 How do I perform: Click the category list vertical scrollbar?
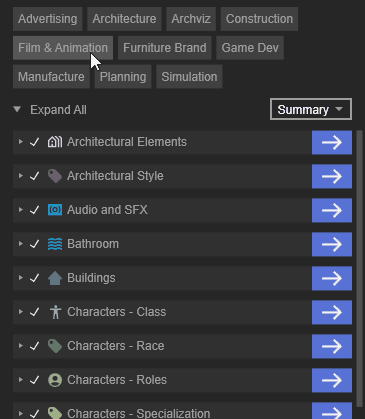point(359,268)
